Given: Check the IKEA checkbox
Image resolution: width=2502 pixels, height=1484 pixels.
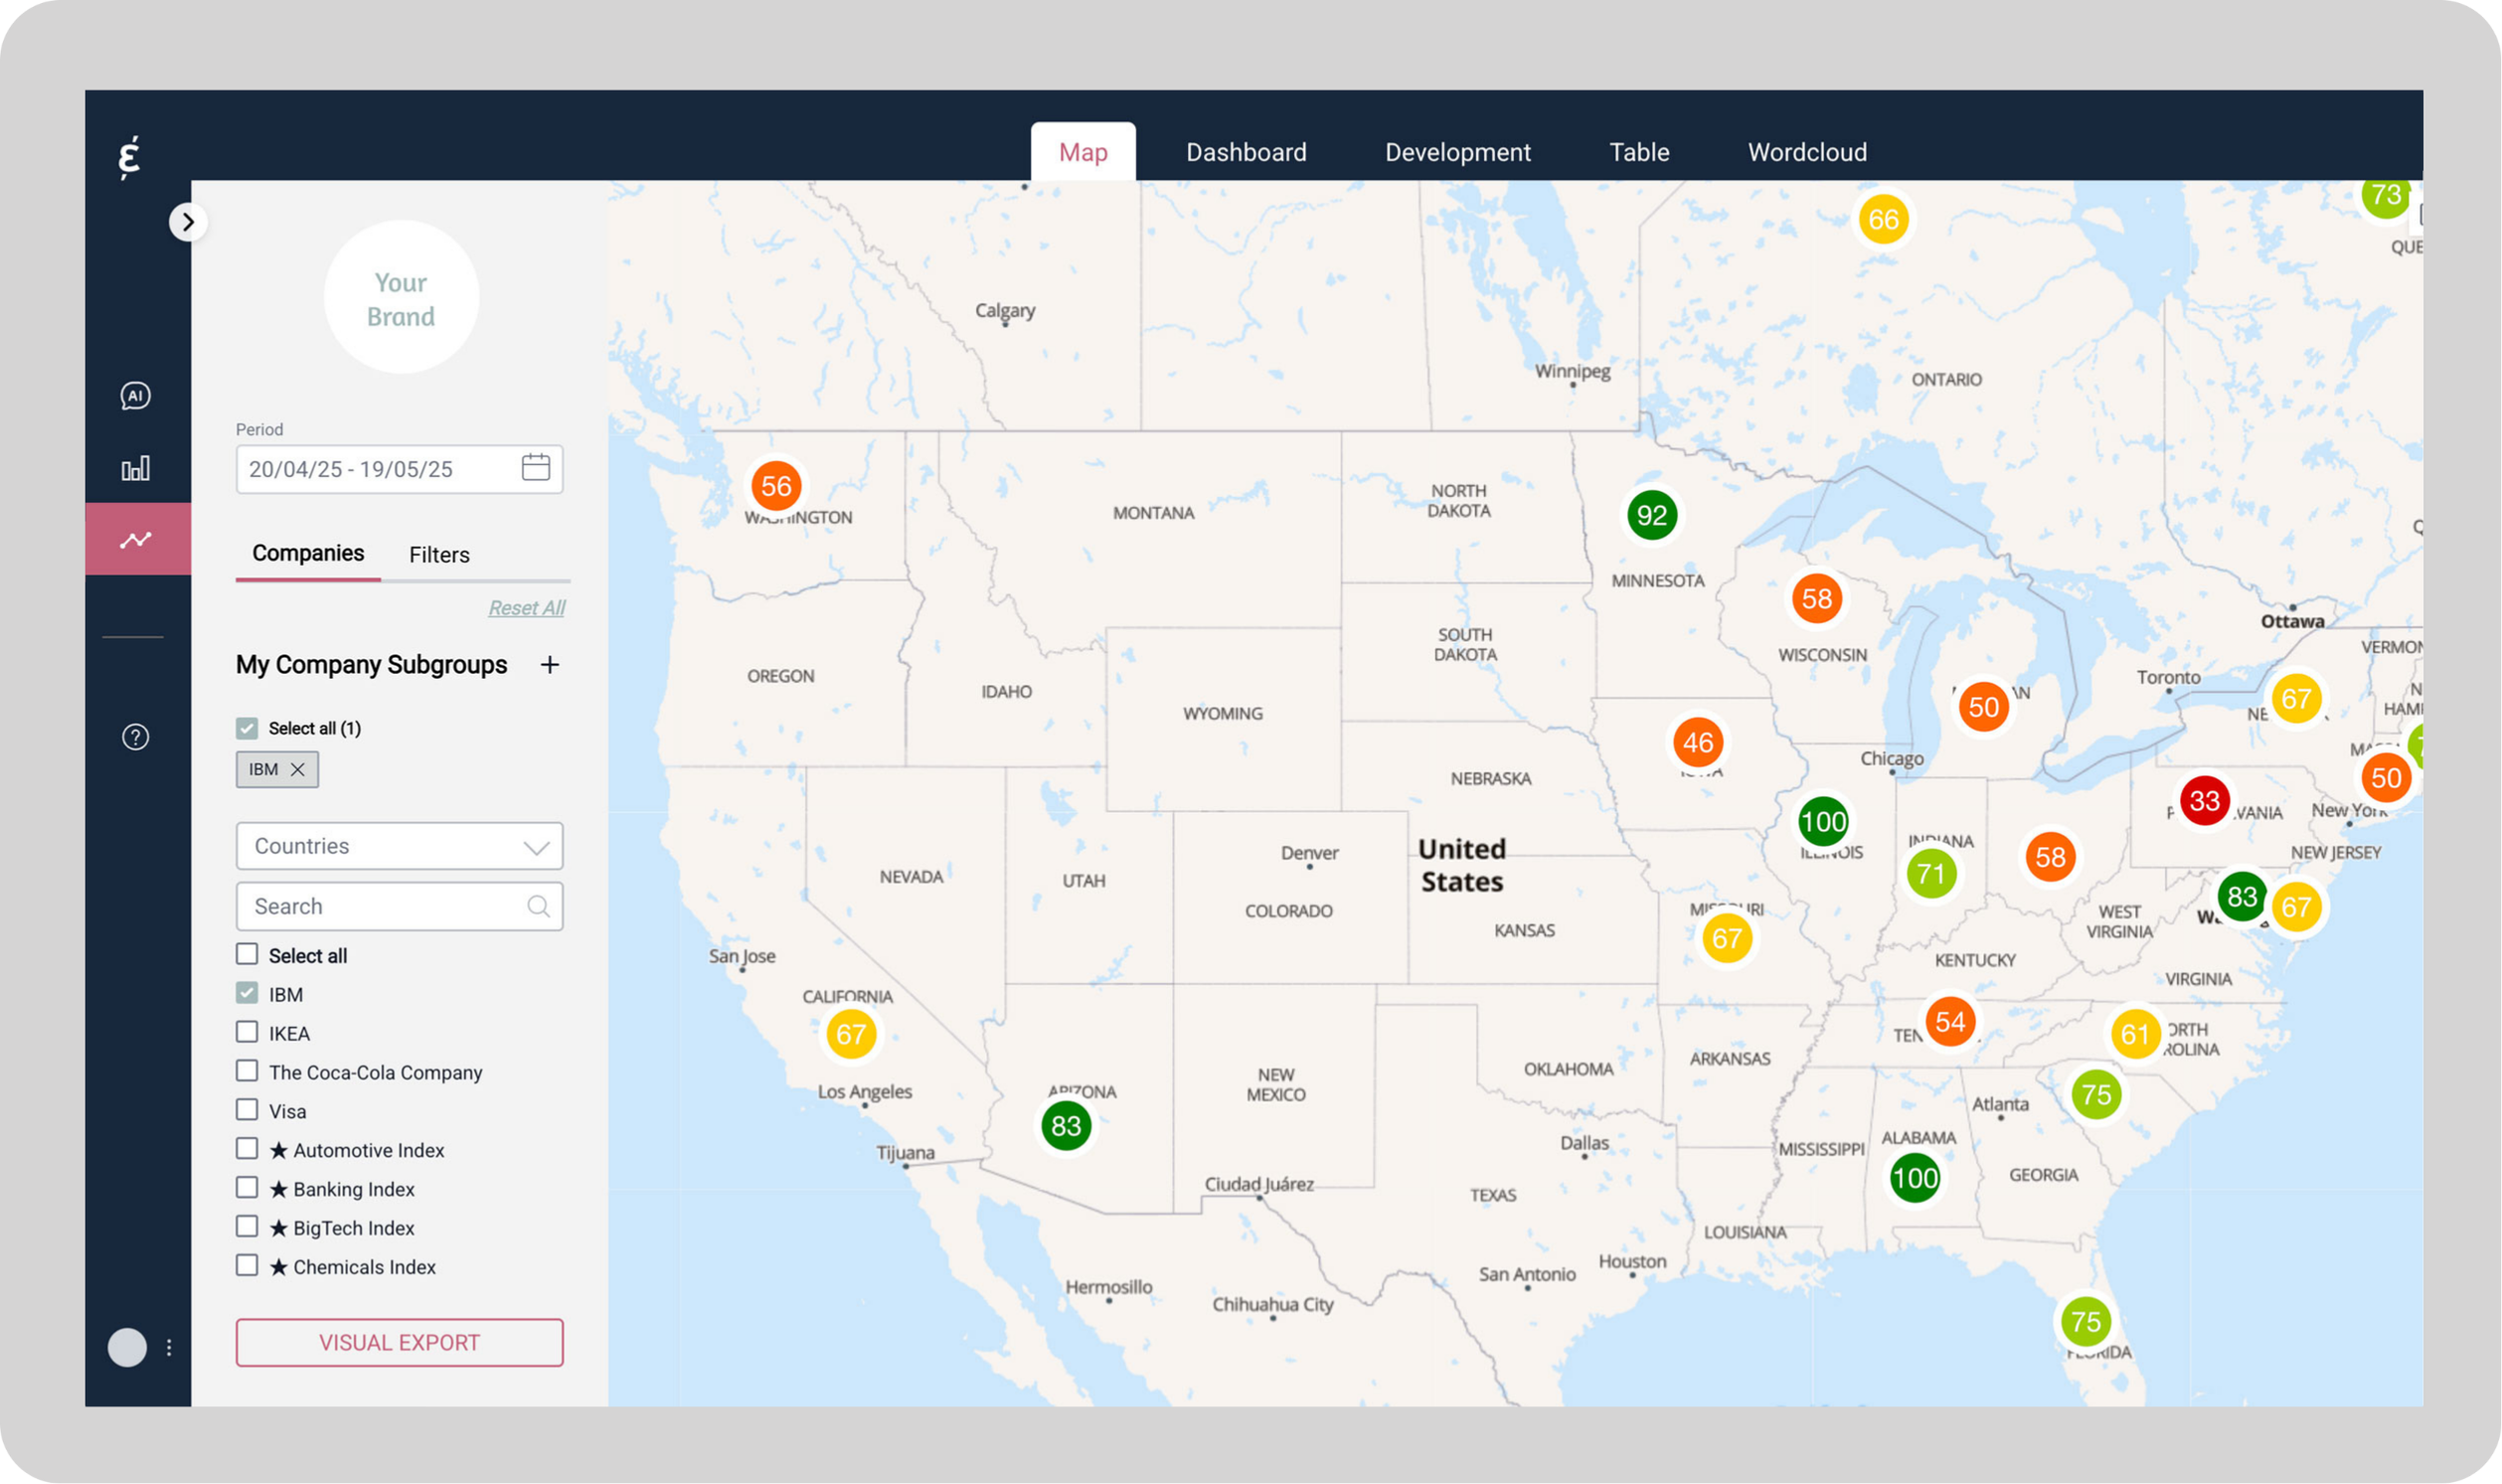Looking at the screenshot, I should tap(247, 1032).
